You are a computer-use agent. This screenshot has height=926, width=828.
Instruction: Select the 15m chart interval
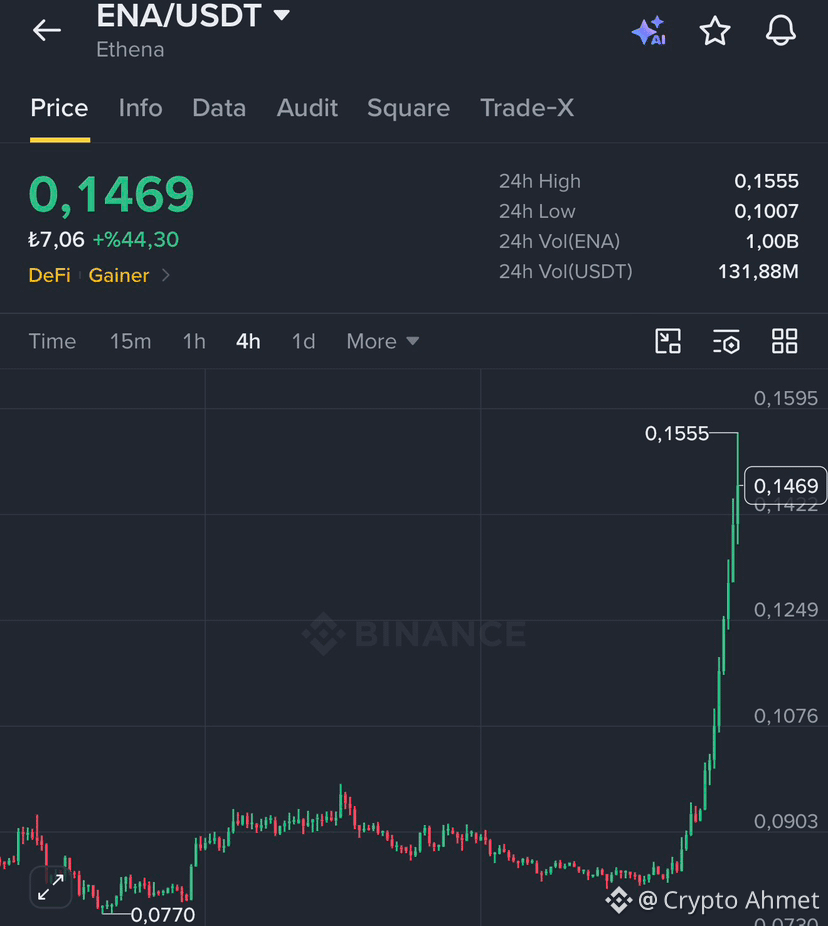131,341
